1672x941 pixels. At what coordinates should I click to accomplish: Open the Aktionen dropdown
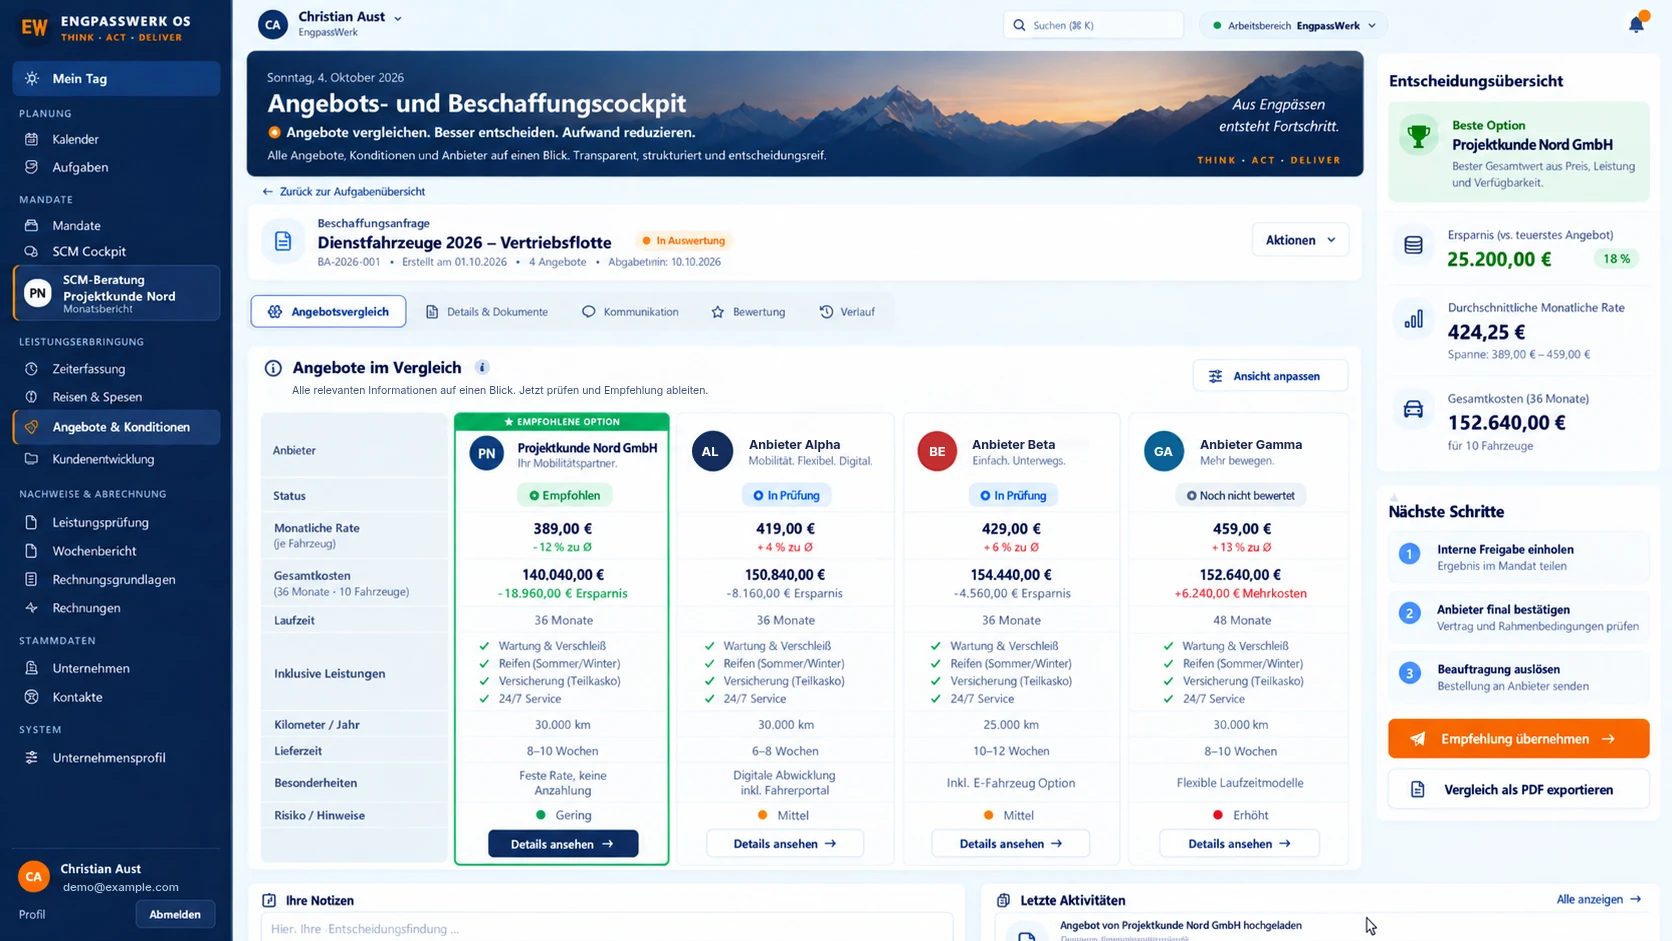tap(1300, 240)
